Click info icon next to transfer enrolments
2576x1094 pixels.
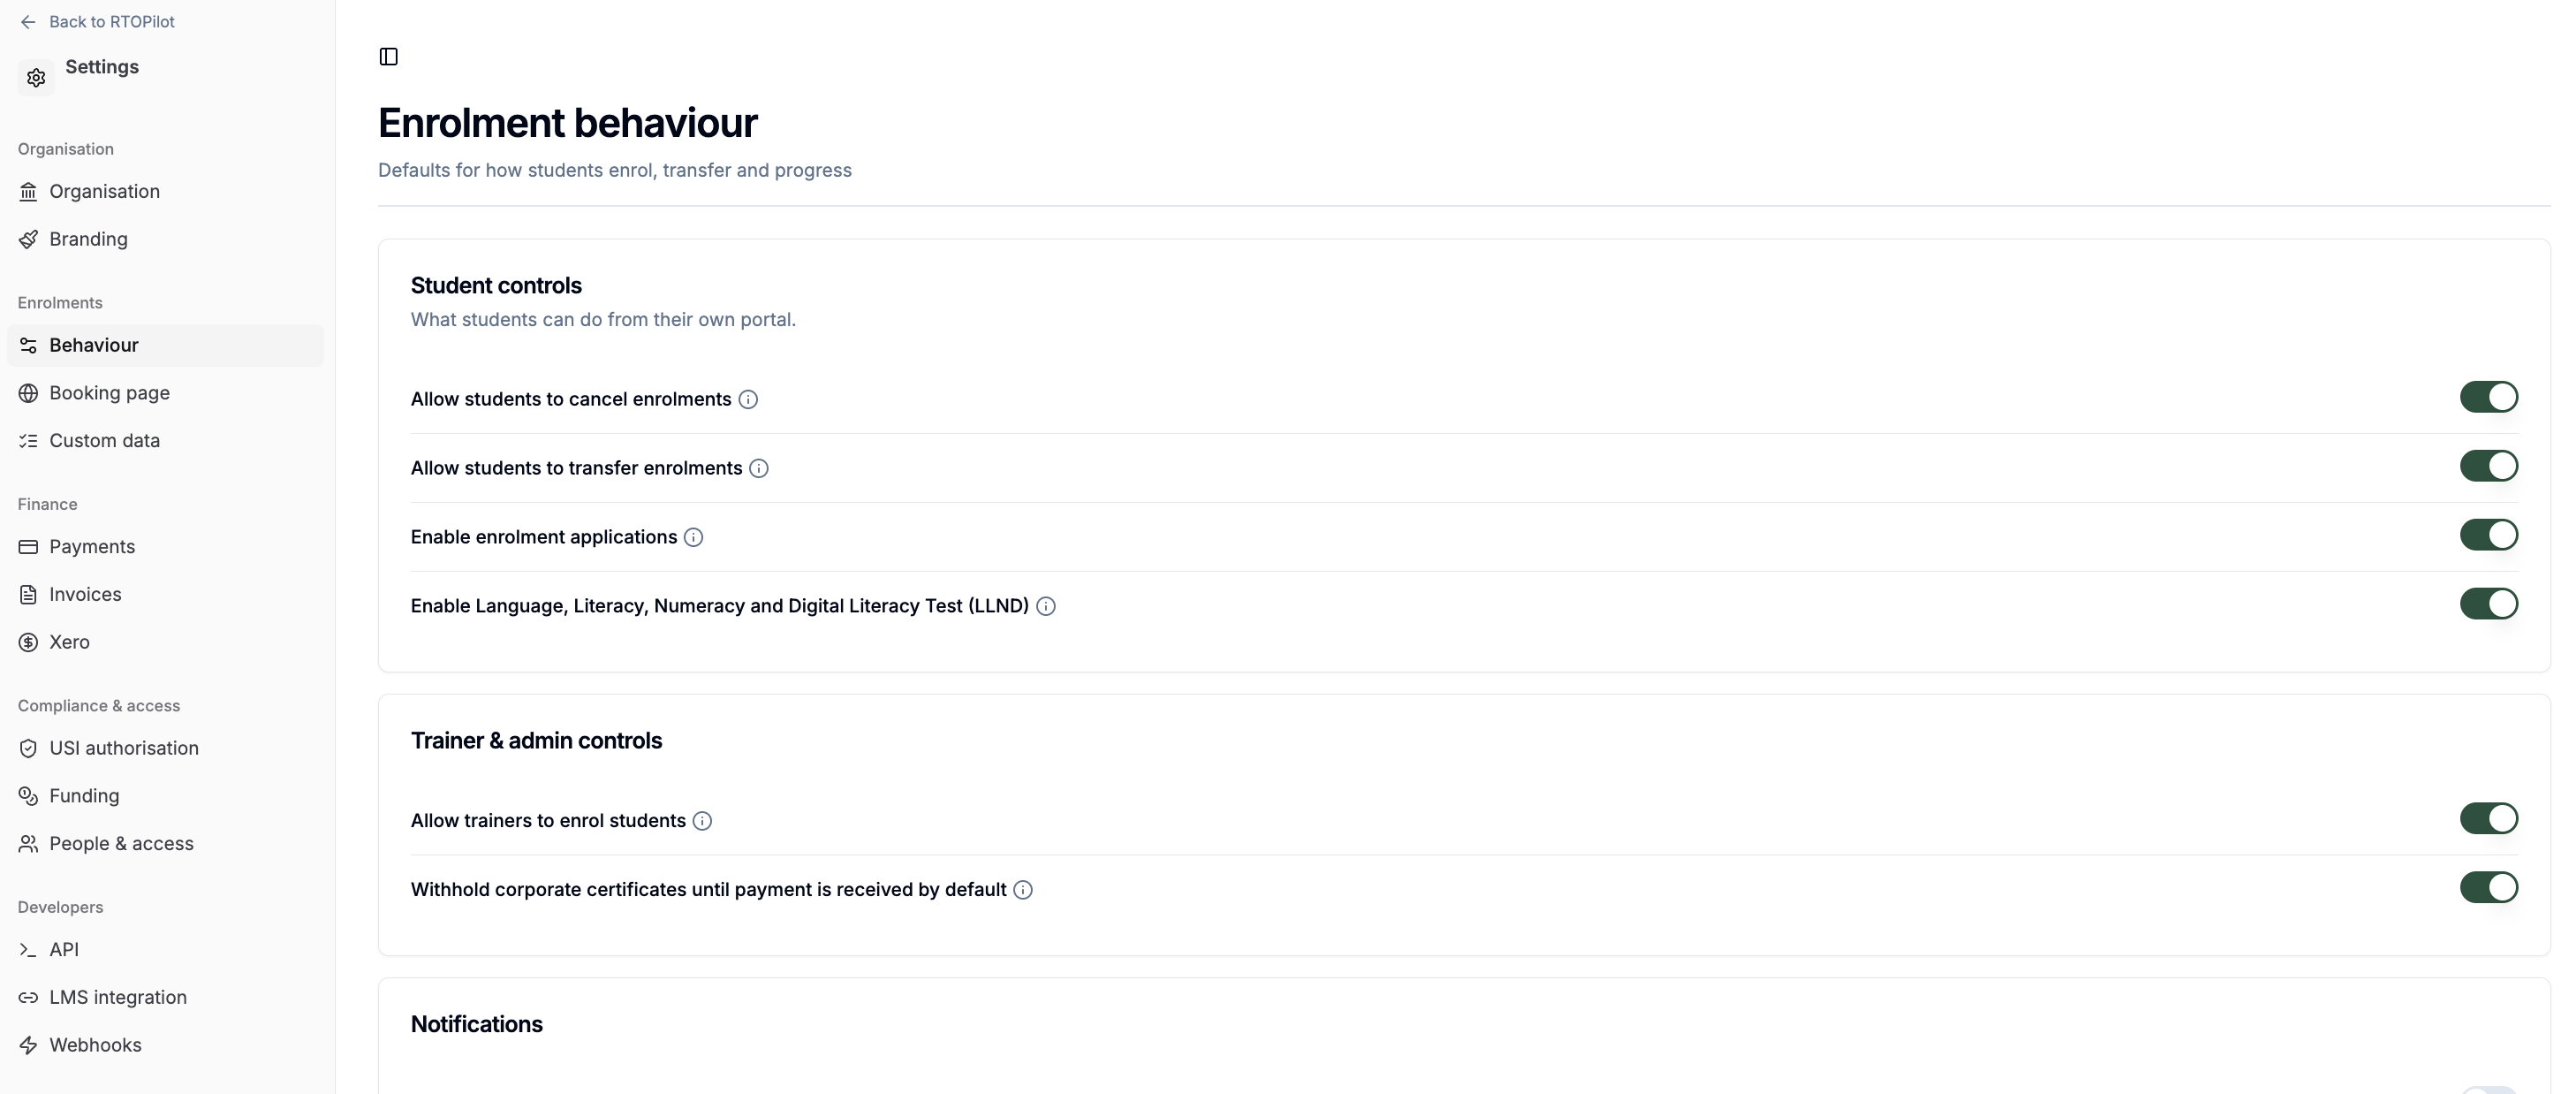point(759,469)
